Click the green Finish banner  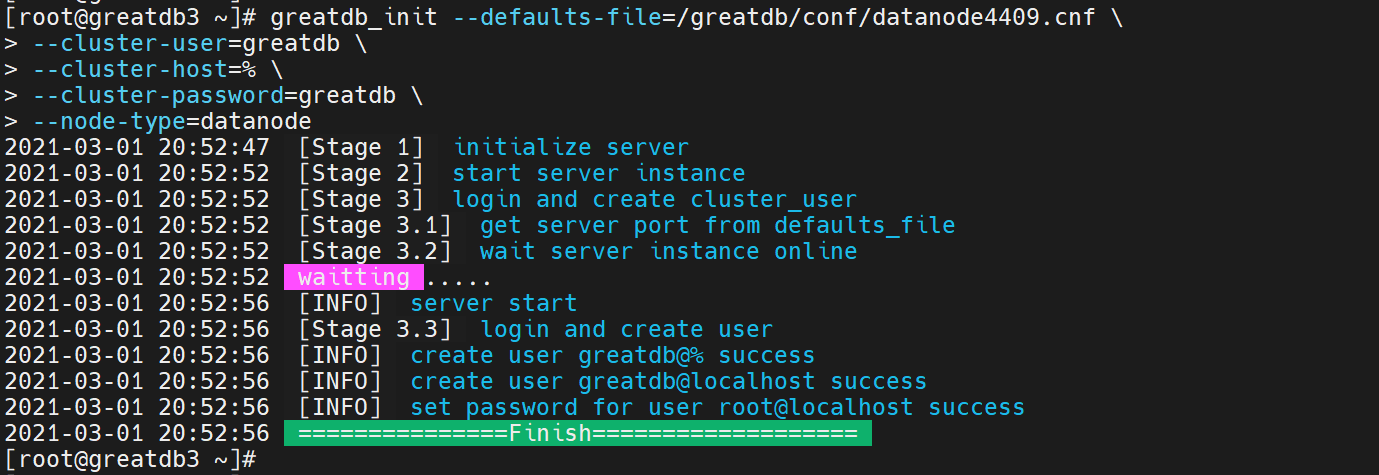[578, 434]
